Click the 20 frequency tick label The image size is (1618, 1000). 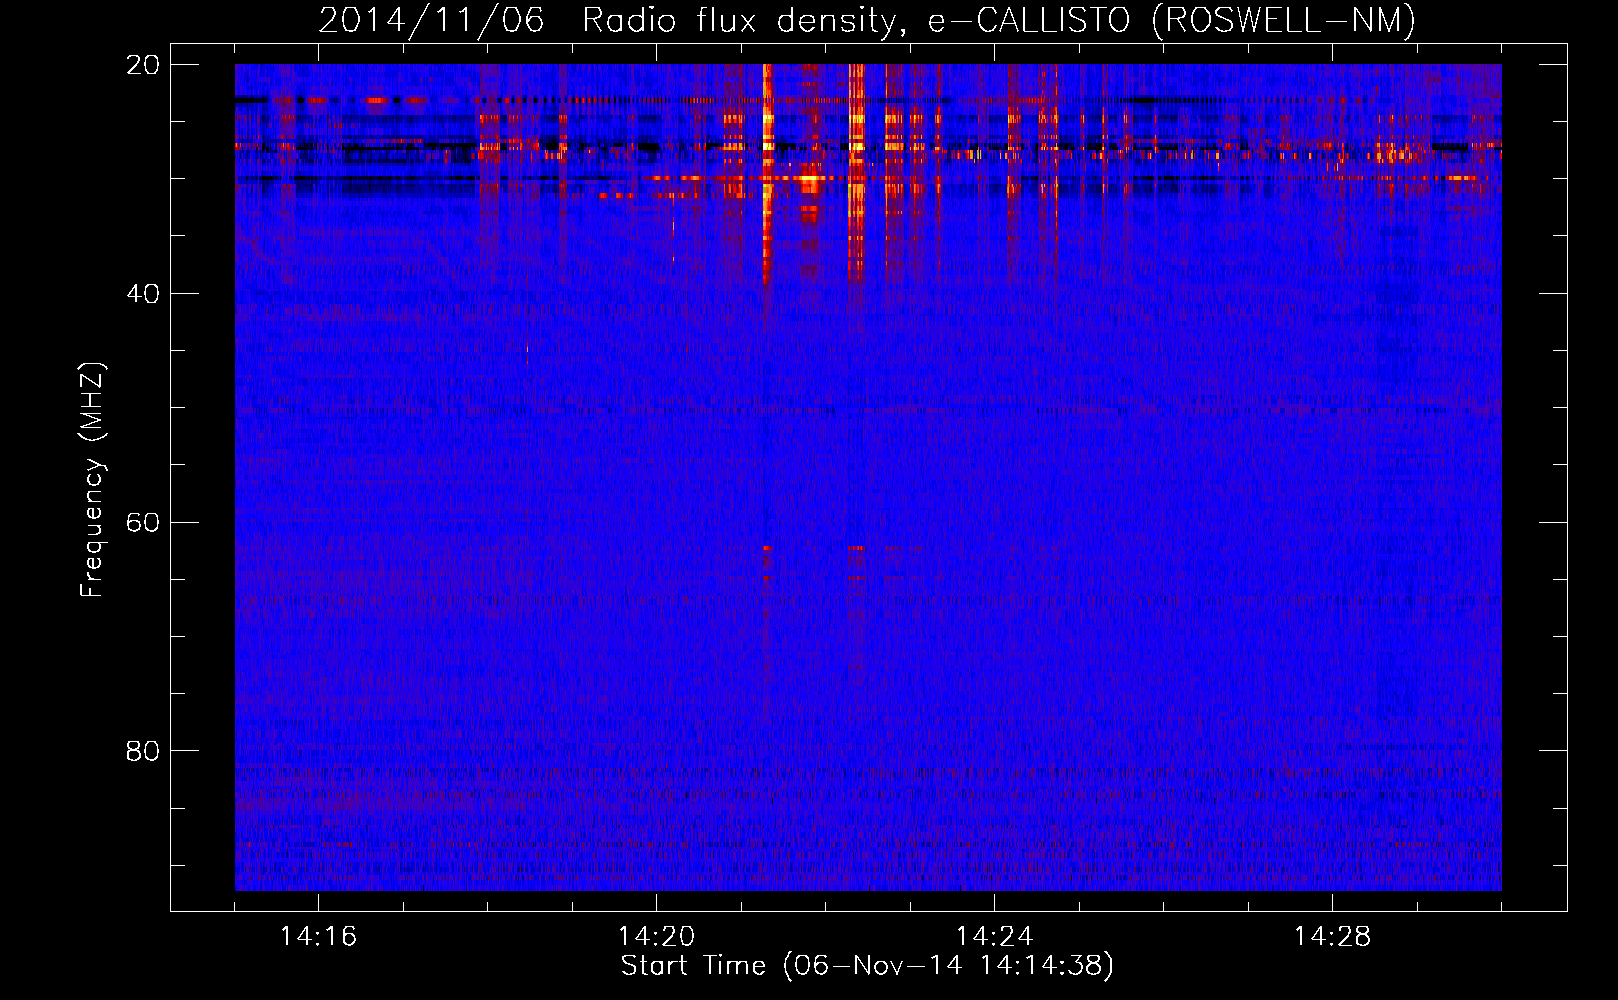[x=143, y=65]
